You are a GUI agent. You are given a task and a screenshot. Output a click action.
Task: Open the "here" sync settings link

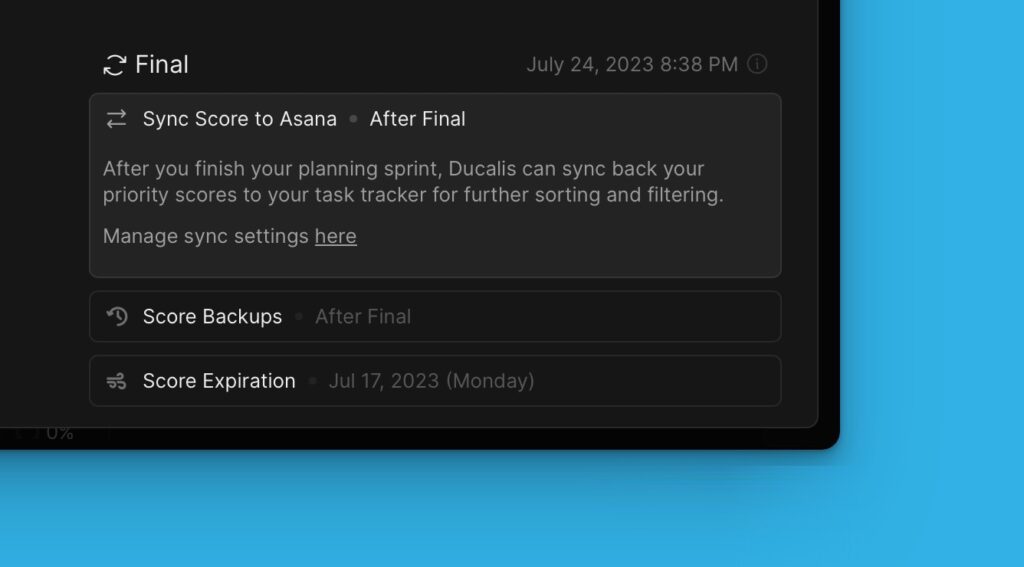[x=336, y=236]
